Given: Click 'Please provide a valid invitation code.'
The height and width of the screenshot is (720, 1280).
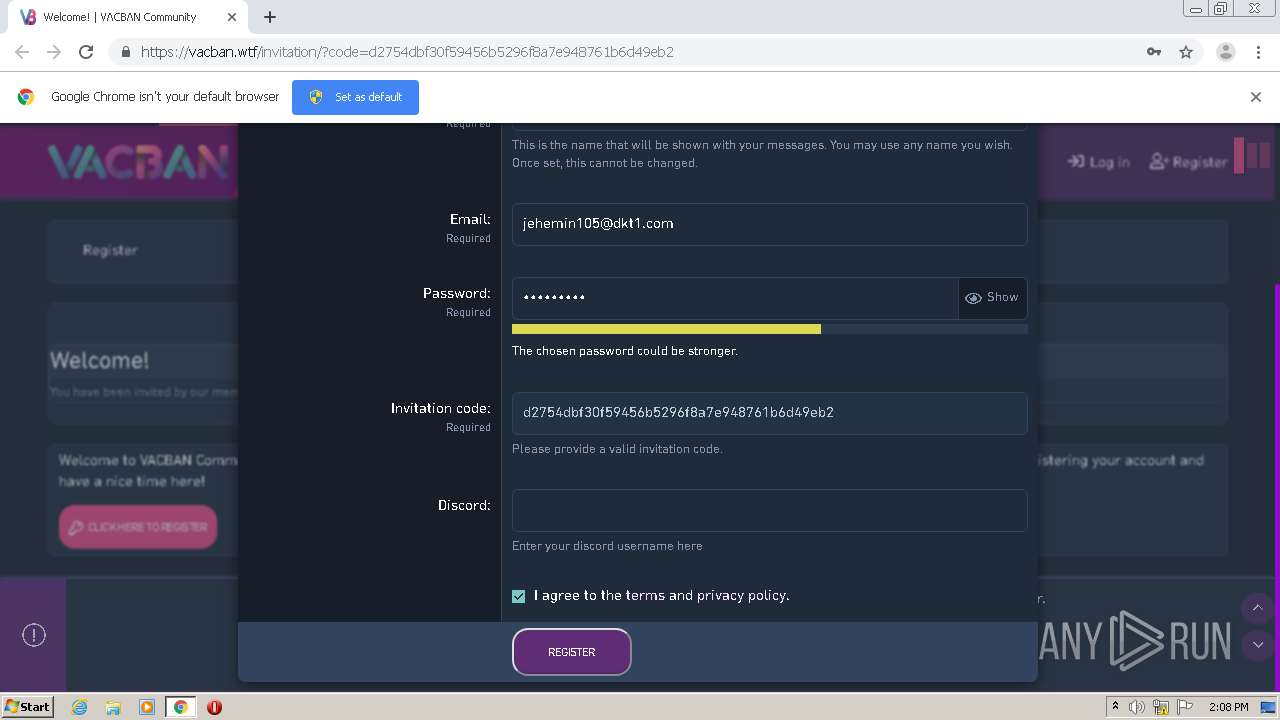Looking at the screenshot, I should pos(617,449).
